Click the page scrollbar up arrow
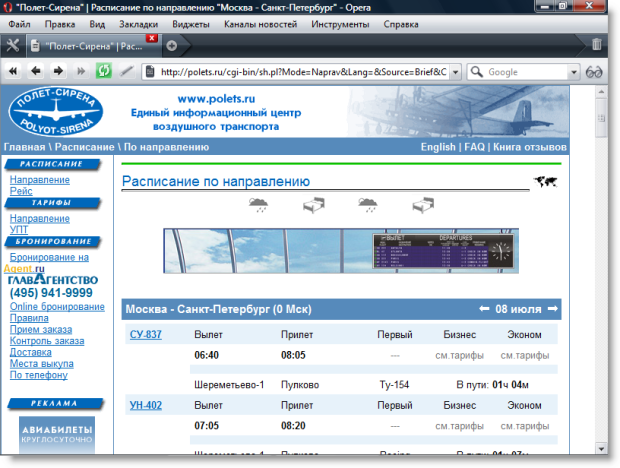 click(x=601, y=92)
